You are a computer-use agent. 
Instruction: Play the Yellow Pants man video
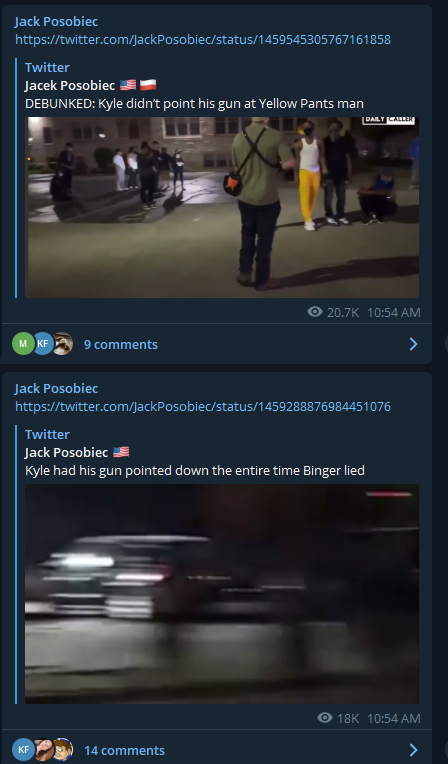click(x=222, y=207)
